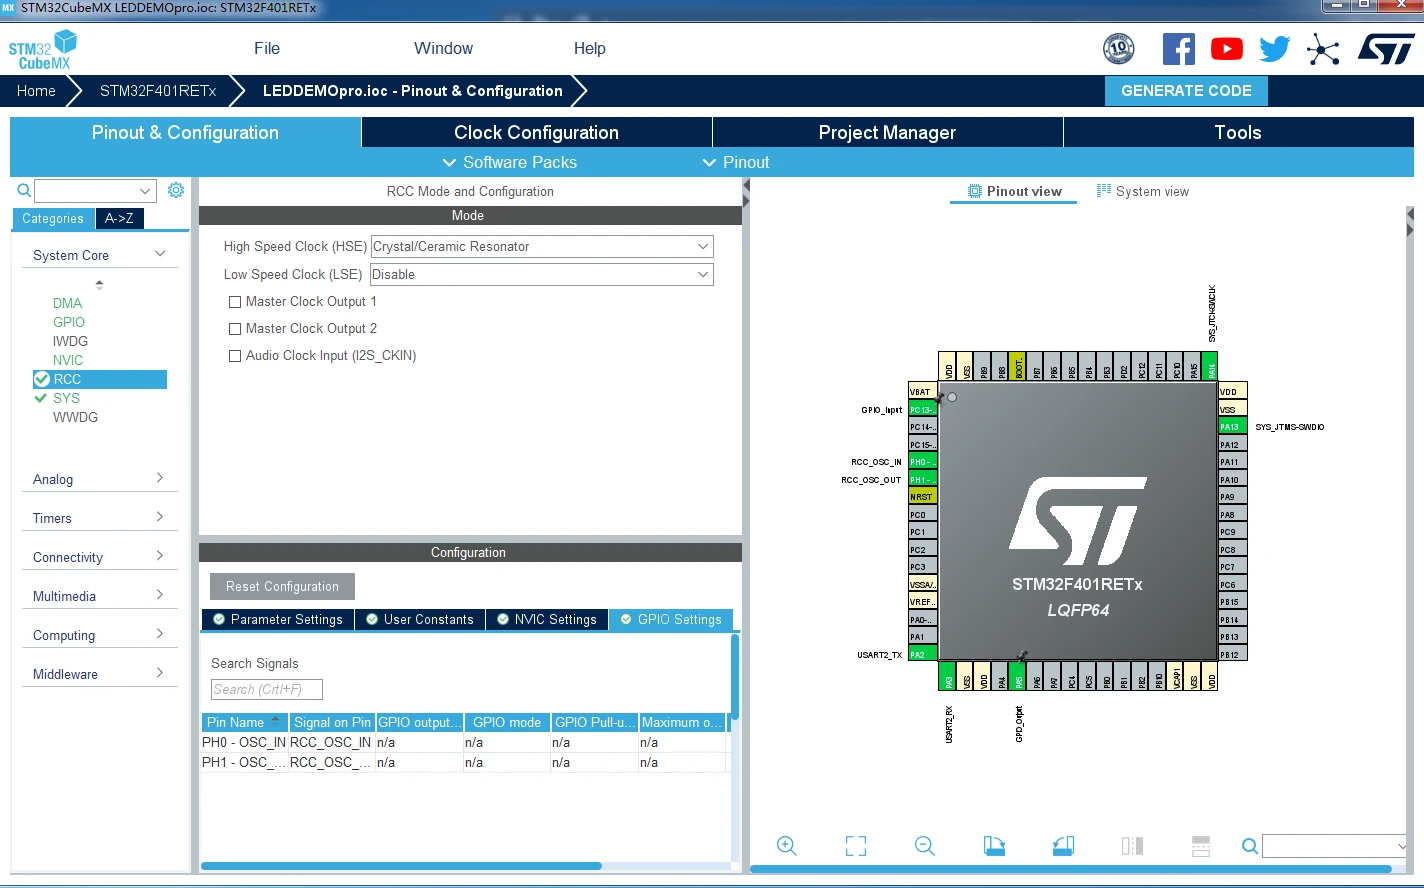Open the YouTube icon link
Screen dimensions: 1424x888
[1227, 49]
